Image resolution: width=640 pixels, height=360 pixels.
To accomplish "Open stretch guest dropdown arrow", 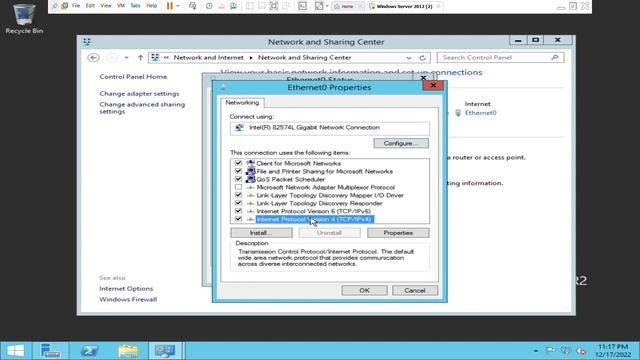I will click(327, 6).
